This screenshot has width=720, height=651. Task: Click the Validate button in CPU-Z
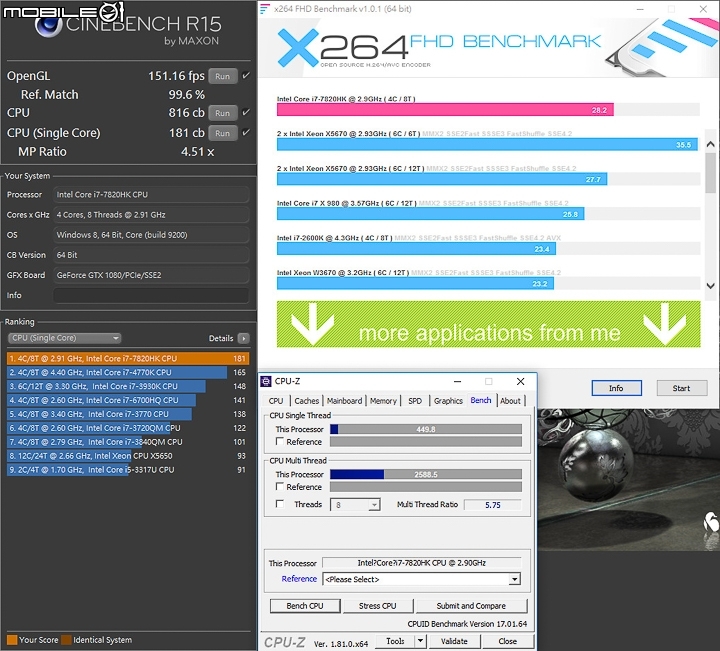454,641
